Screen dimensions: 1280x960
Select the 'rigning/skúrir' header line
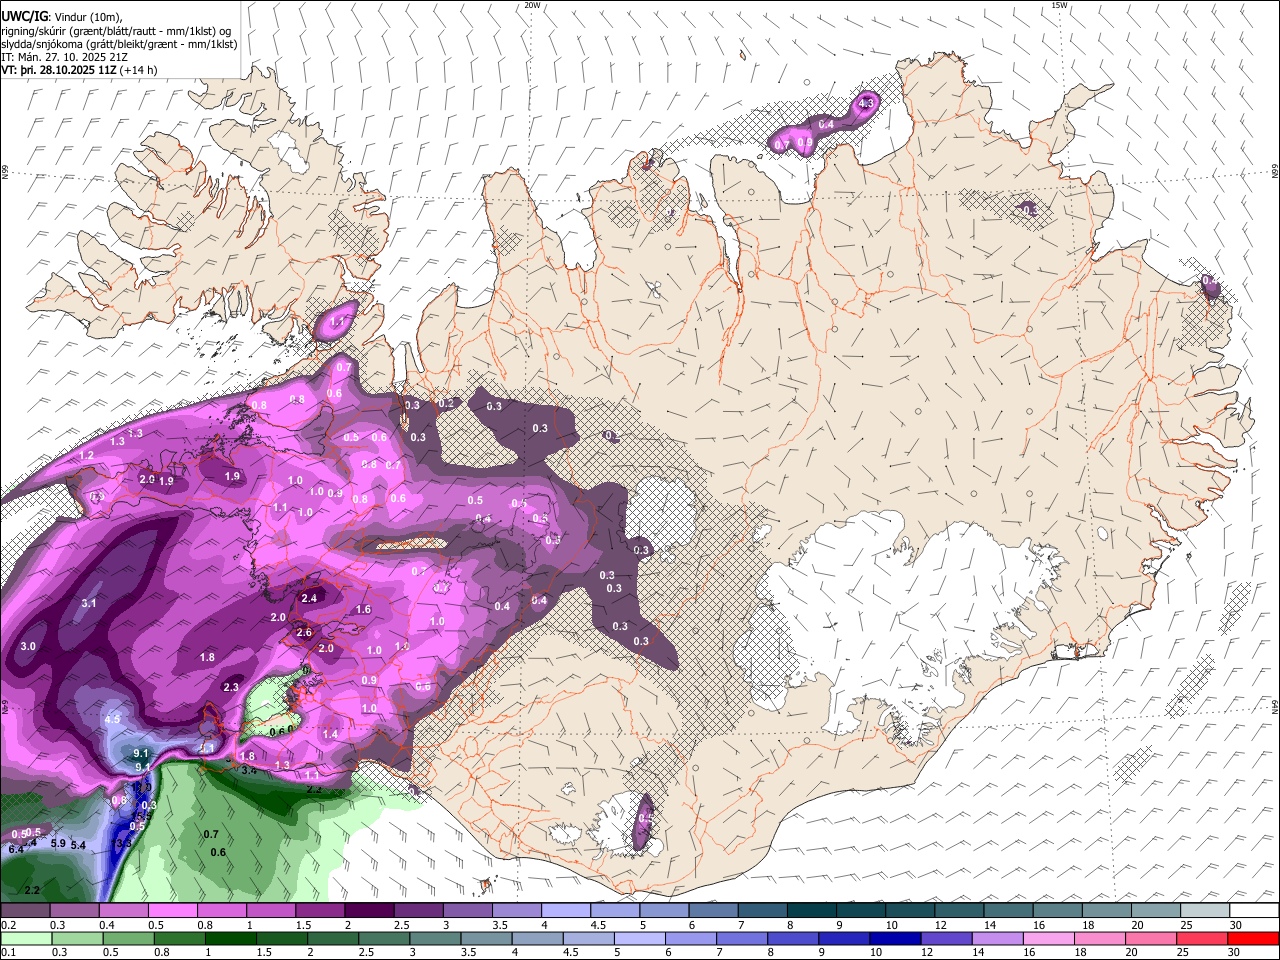[114, 31]
